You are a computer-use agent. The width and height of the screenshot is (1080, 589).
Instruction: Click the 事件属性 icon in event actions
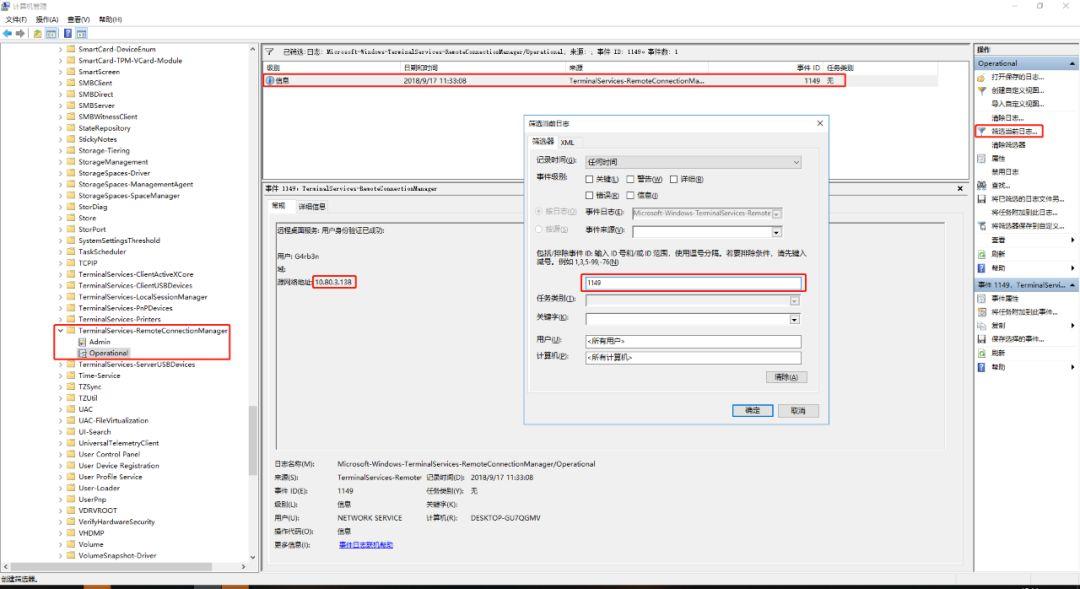982,298
